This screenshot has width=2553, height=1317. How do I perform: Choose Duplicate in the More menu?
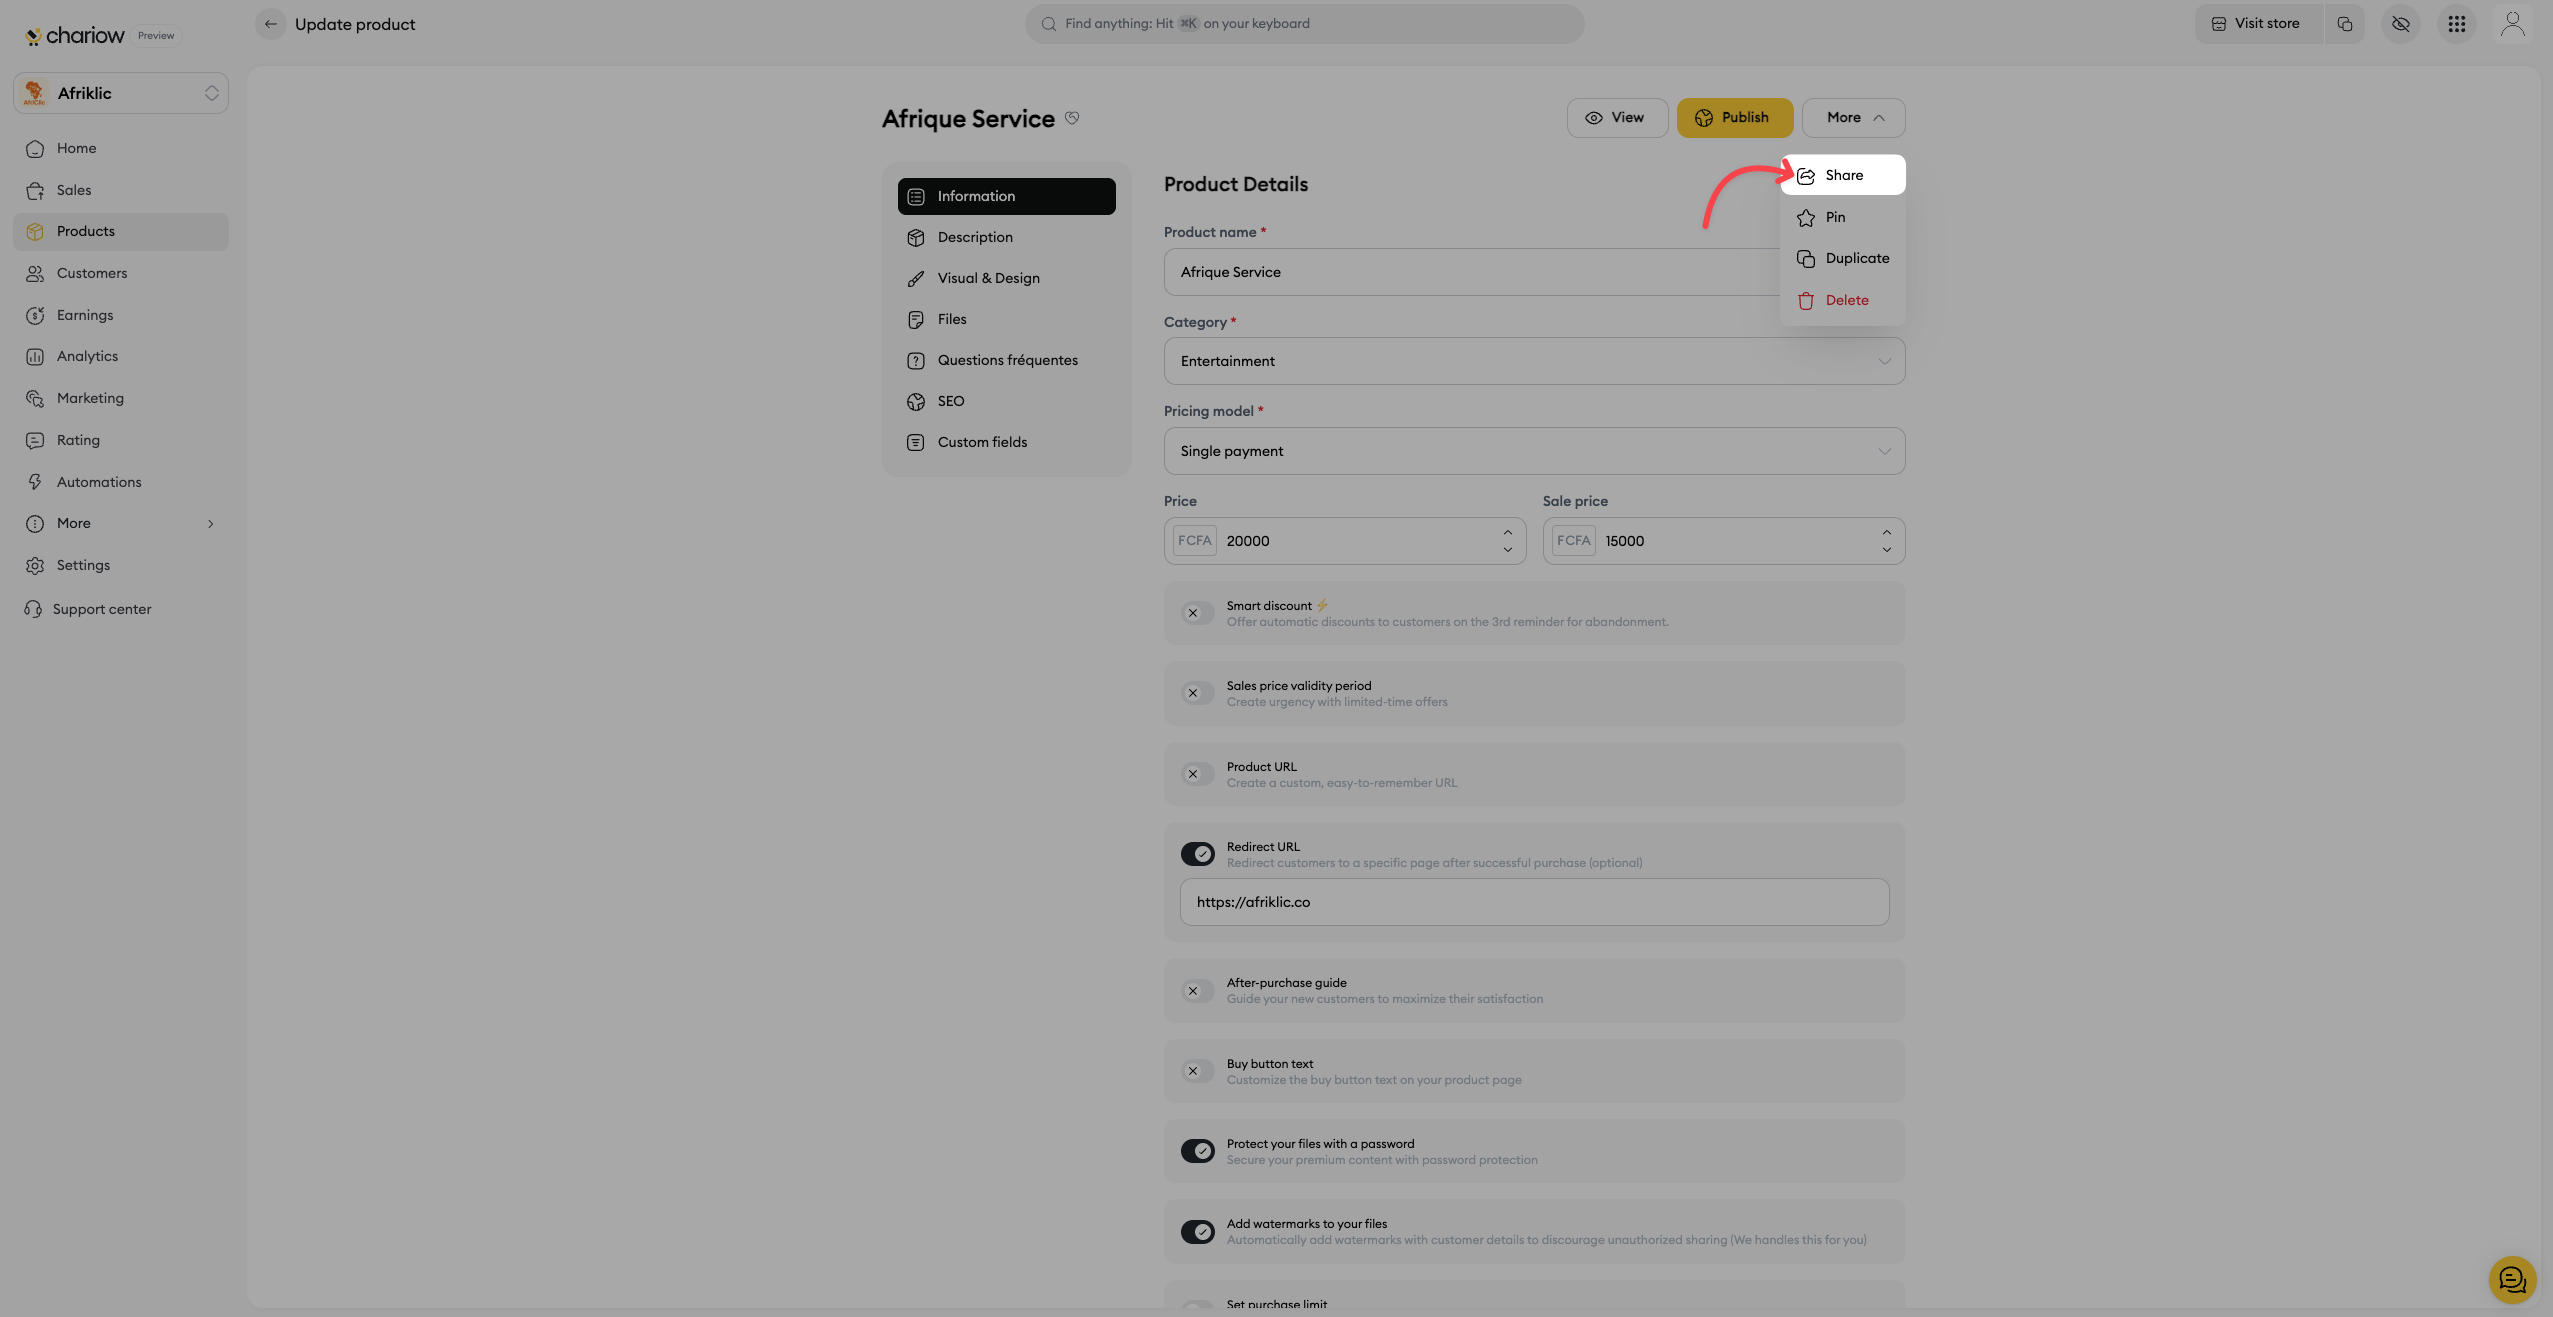coord(1856,258)
